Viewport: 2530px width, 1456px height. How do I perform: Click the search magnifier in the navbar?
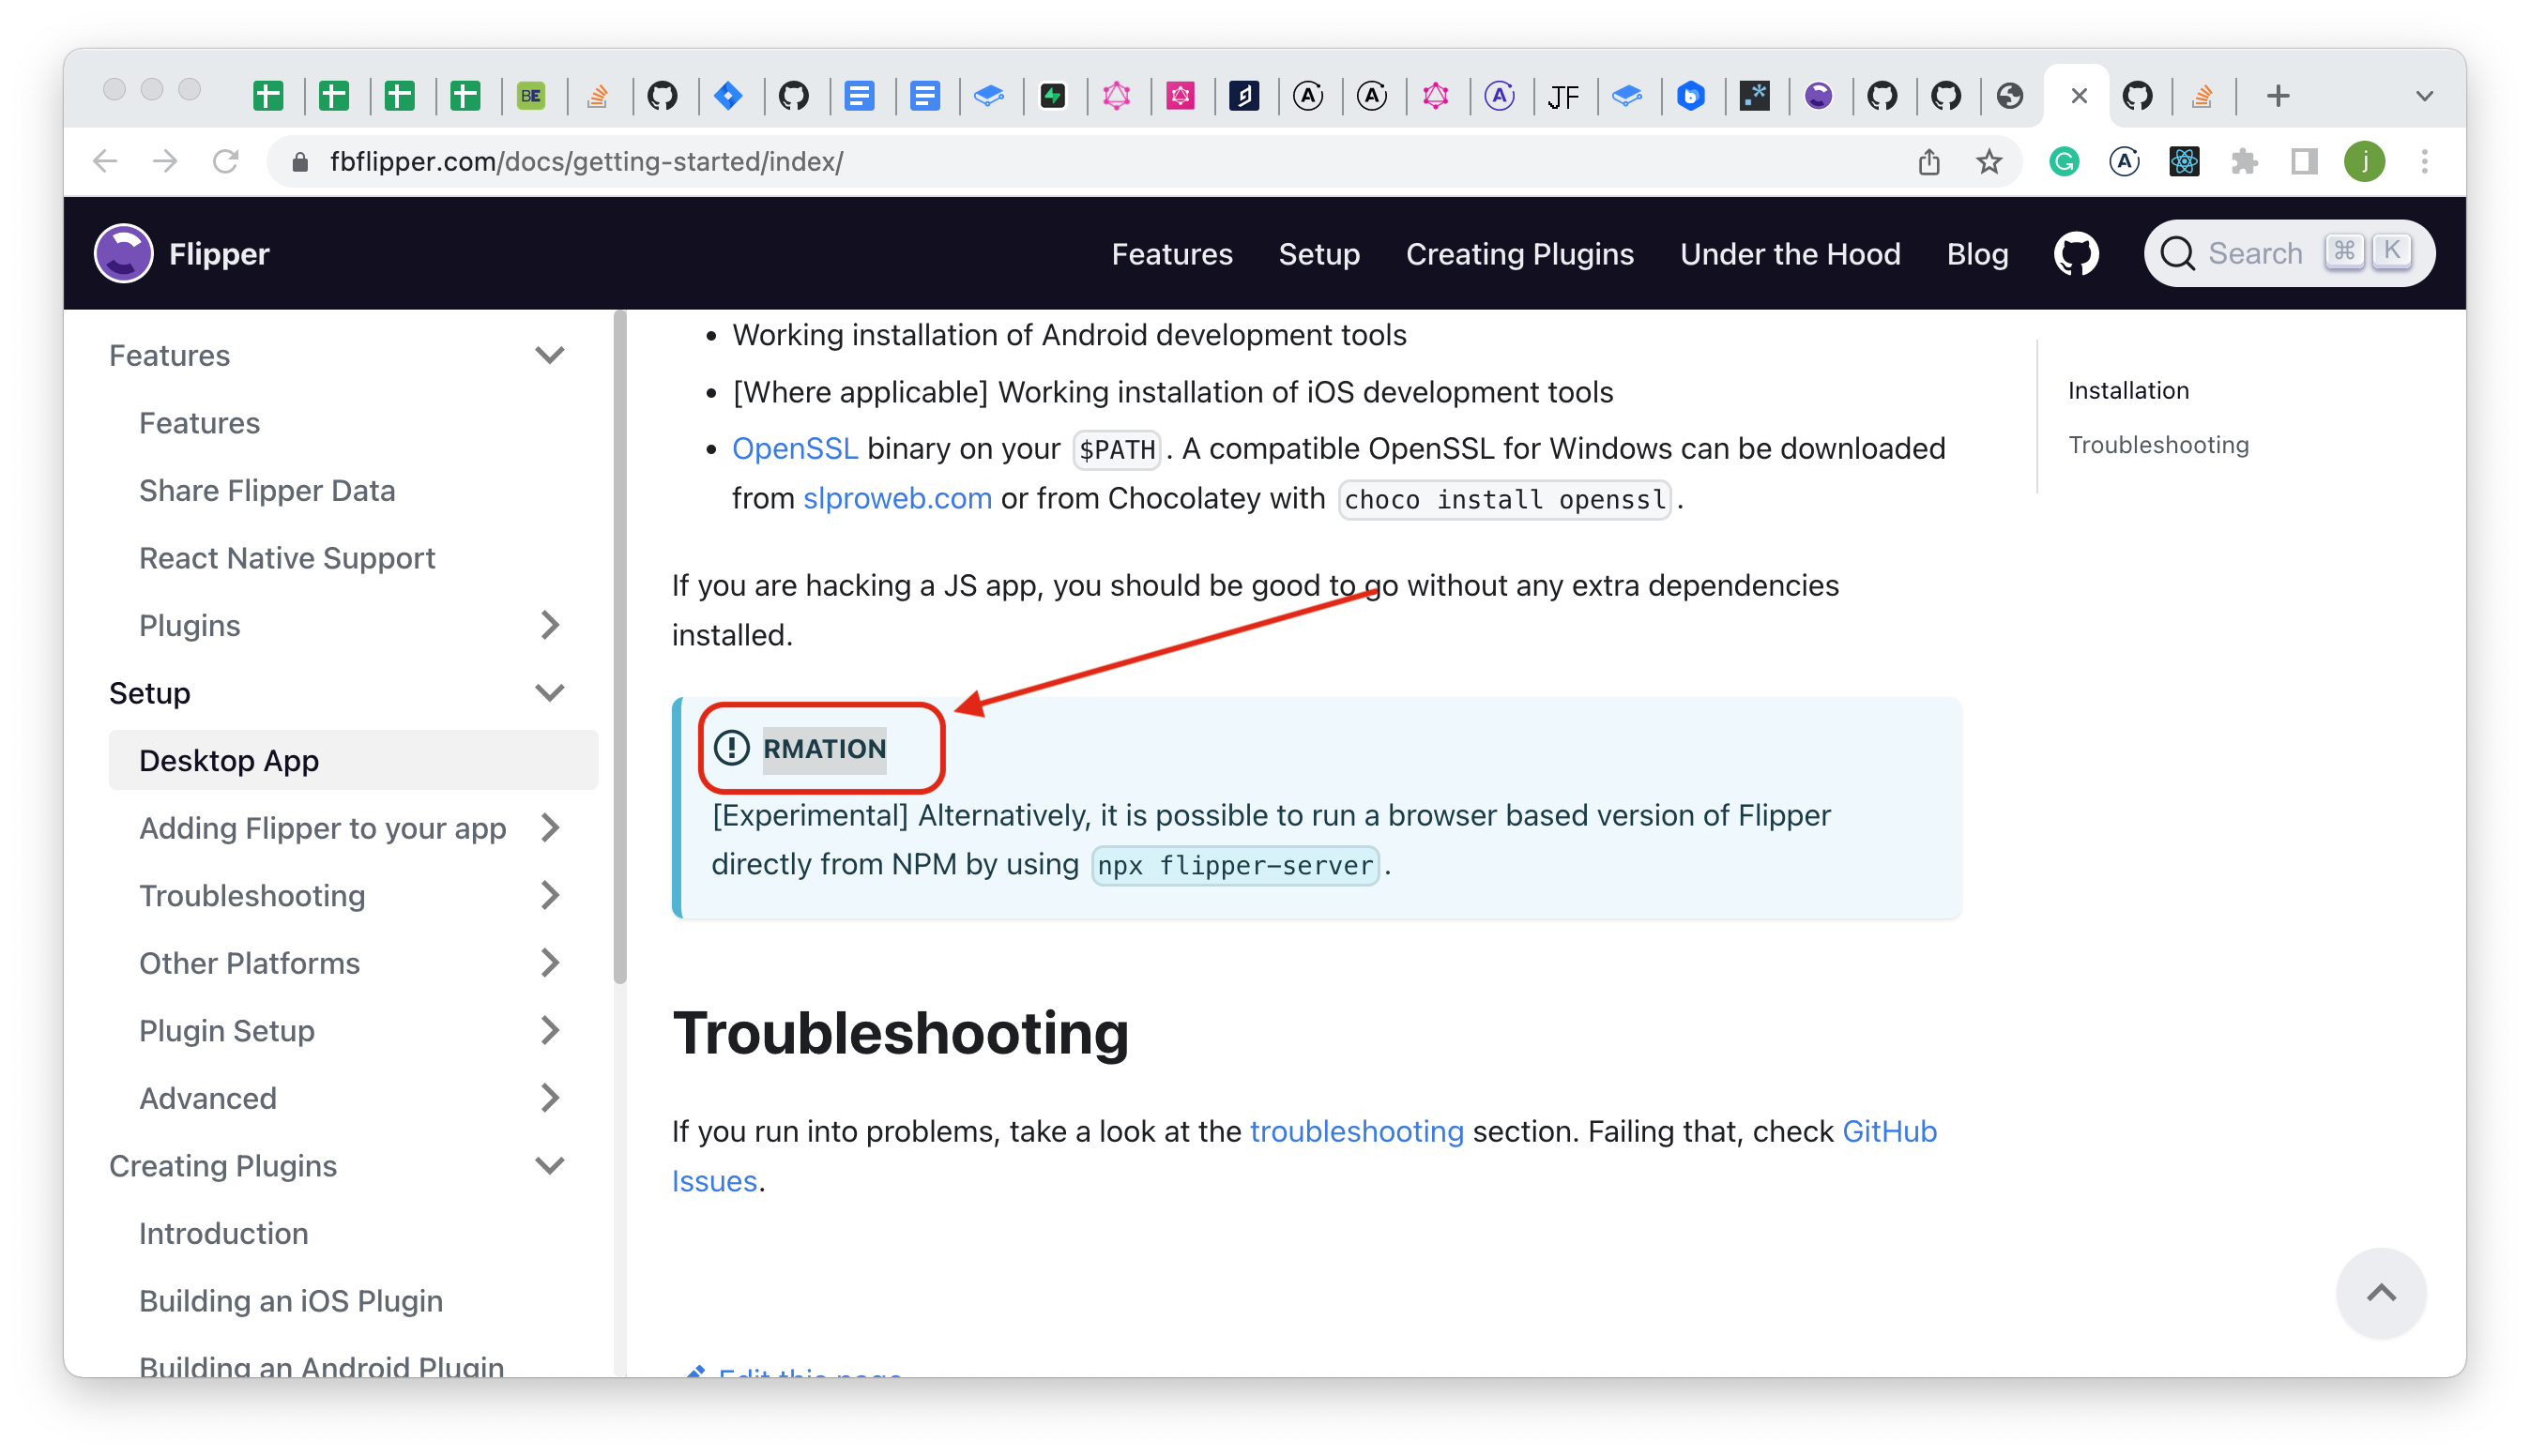2178,253
